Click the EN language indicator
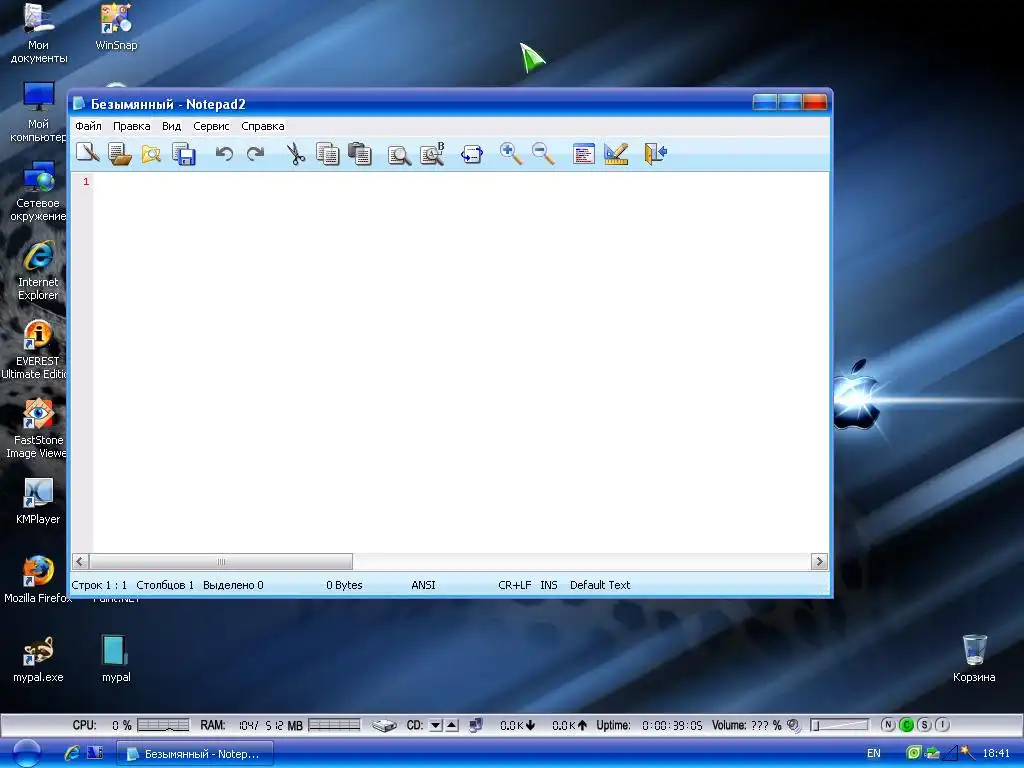1024x768 pixels. point(874,754)
